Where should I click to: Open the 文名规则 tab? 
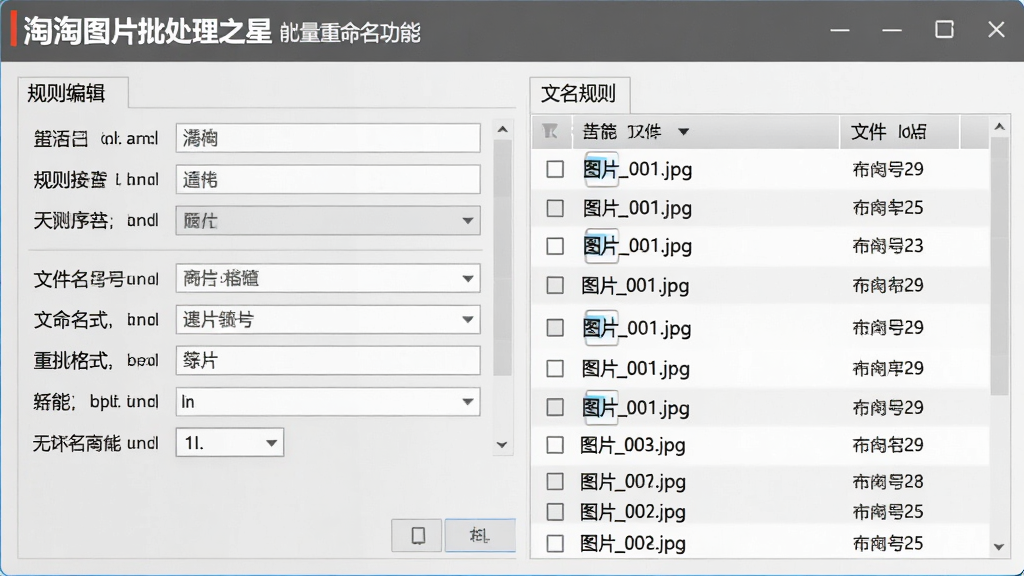tap(579, 93)
